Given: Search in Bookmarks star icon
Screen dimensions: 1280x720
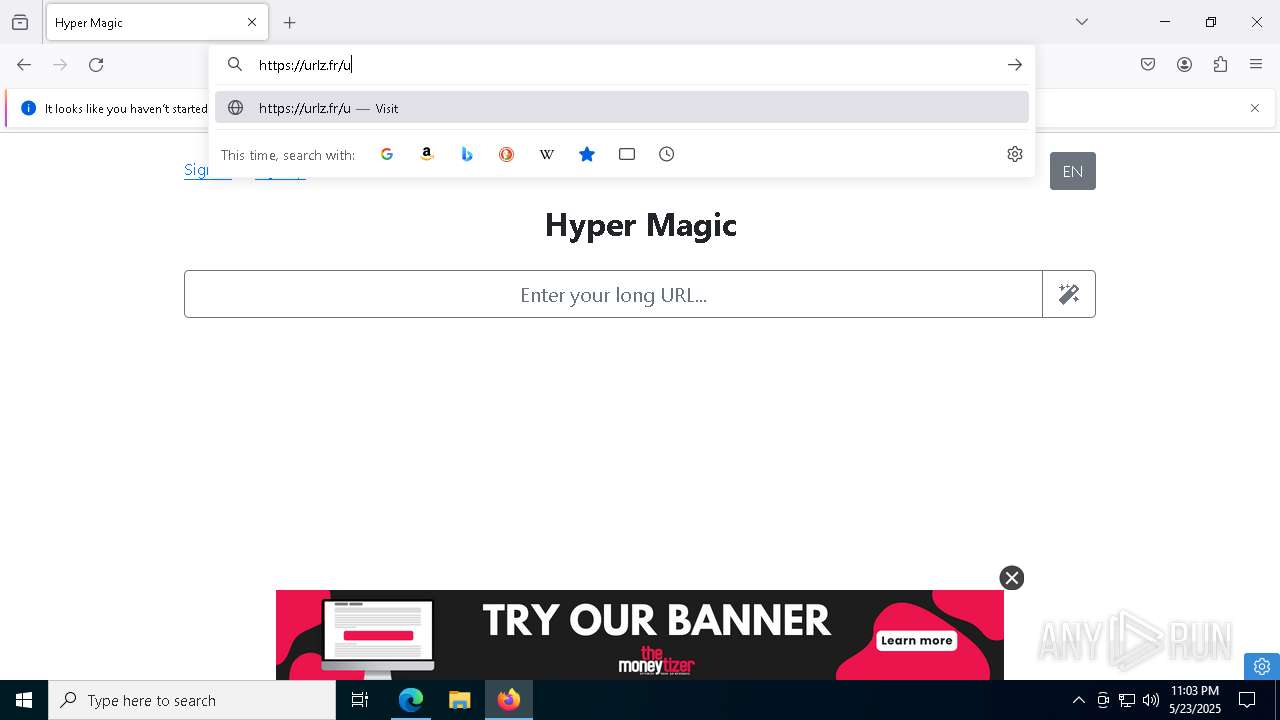Looking at the screenshot, I should (587, 154).
